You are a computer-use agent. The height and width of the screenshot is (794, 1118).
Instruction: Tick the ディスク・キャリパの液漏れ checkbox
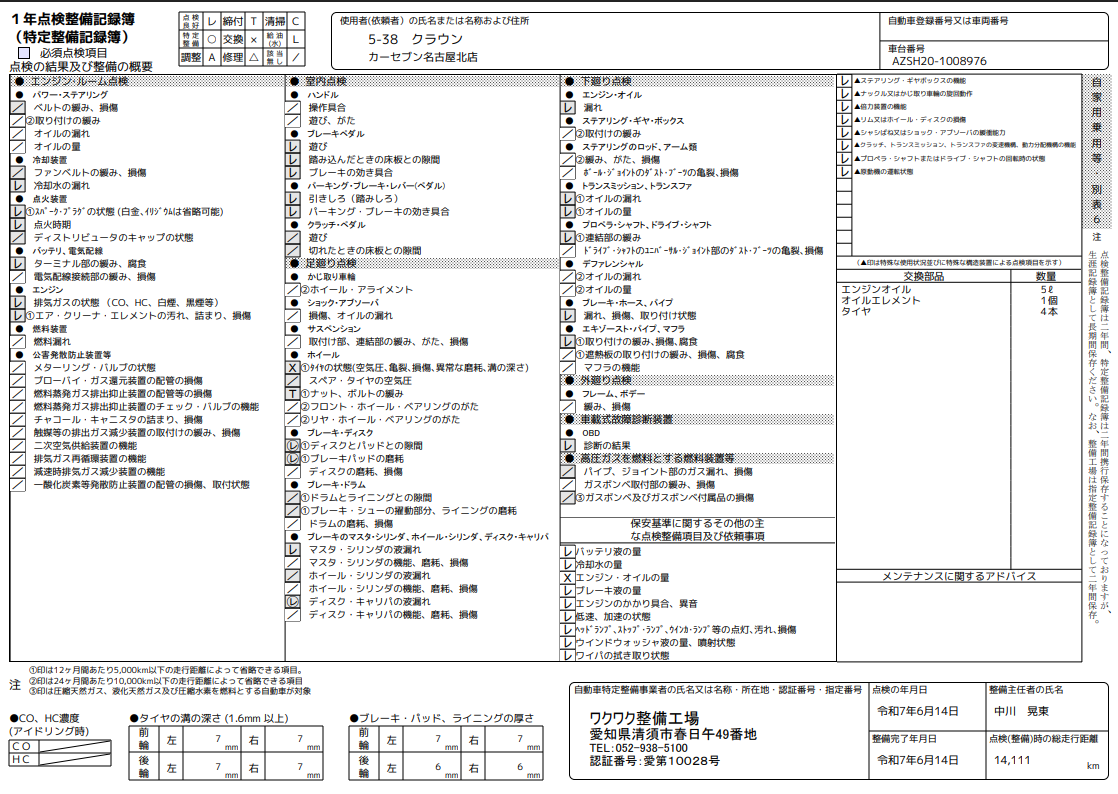tap(292, 602)
